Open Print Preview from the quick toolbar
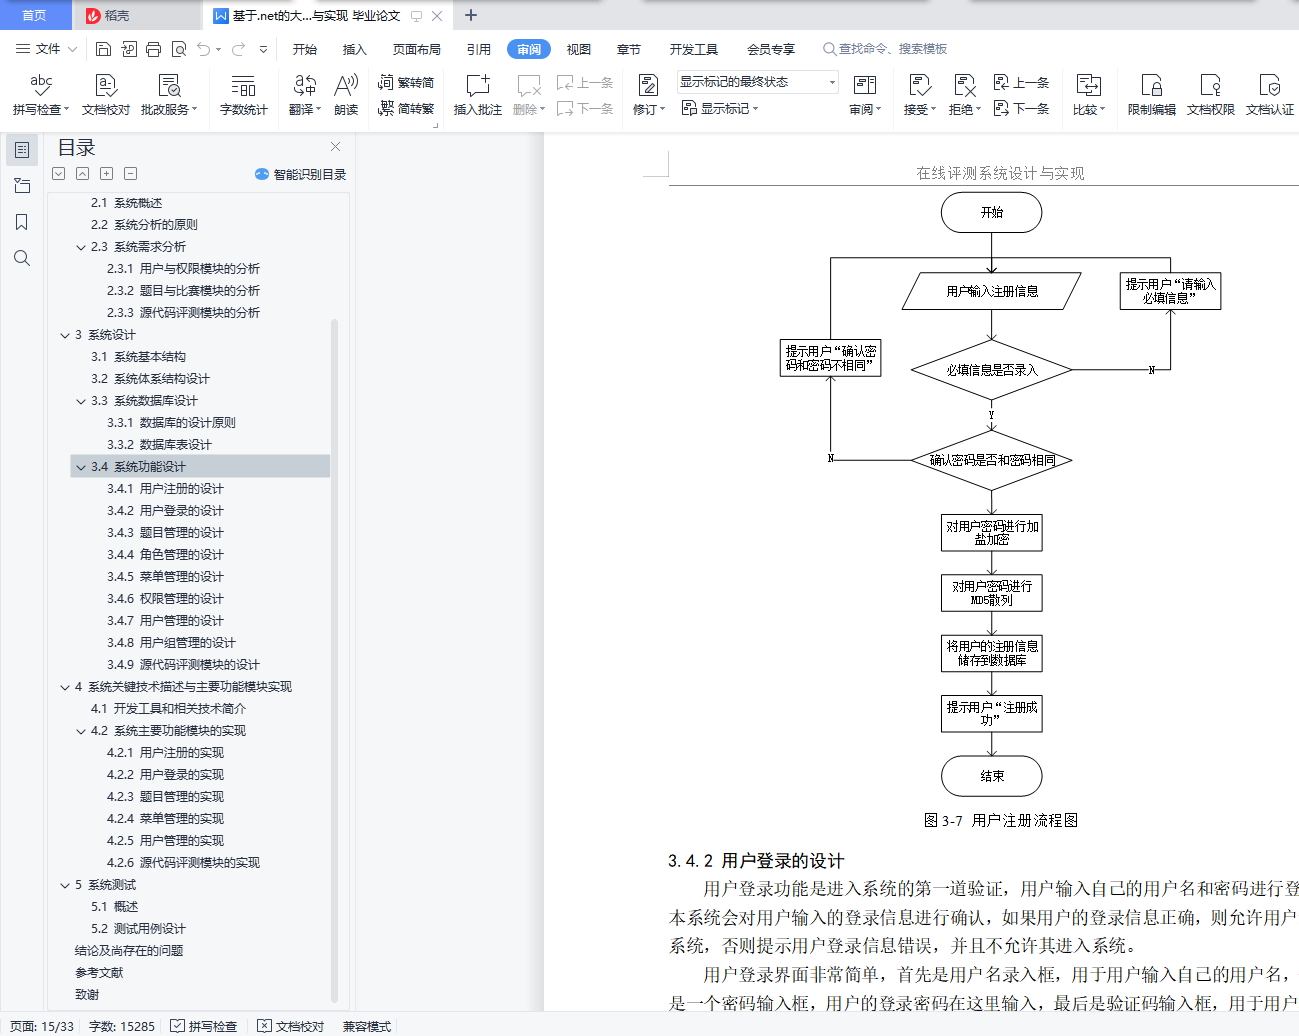 179,49
